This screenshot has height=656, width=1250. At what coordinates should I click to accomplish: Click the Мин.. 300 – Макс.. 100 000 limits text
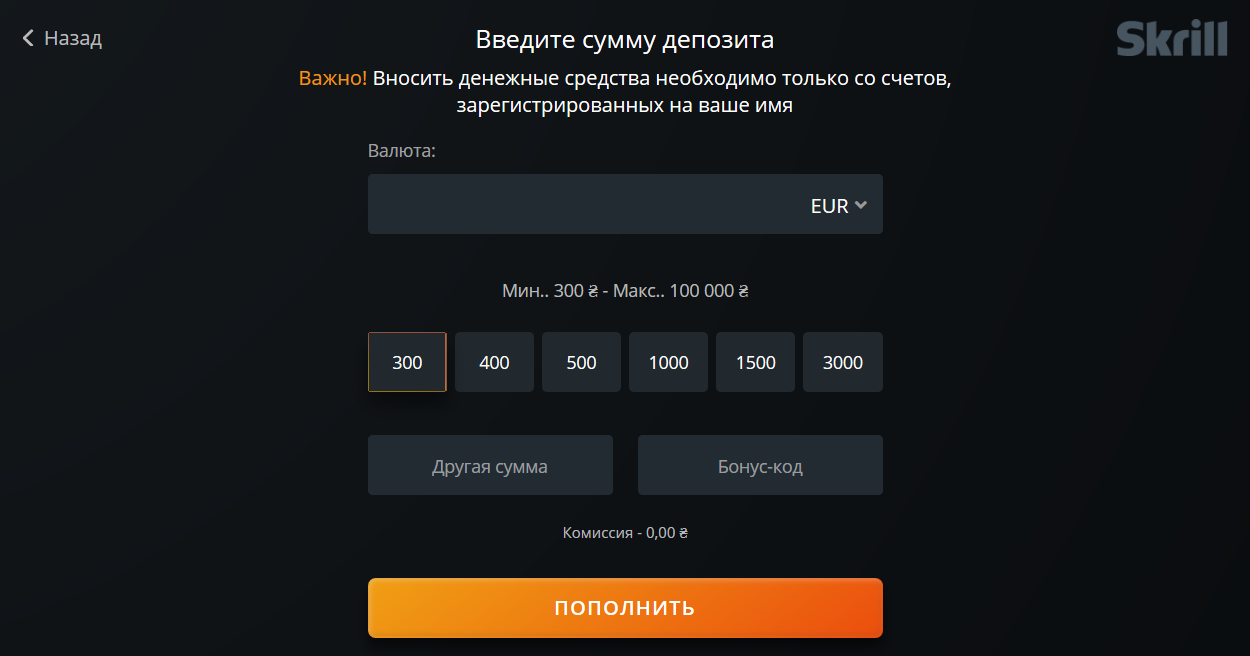pos(625,291)
